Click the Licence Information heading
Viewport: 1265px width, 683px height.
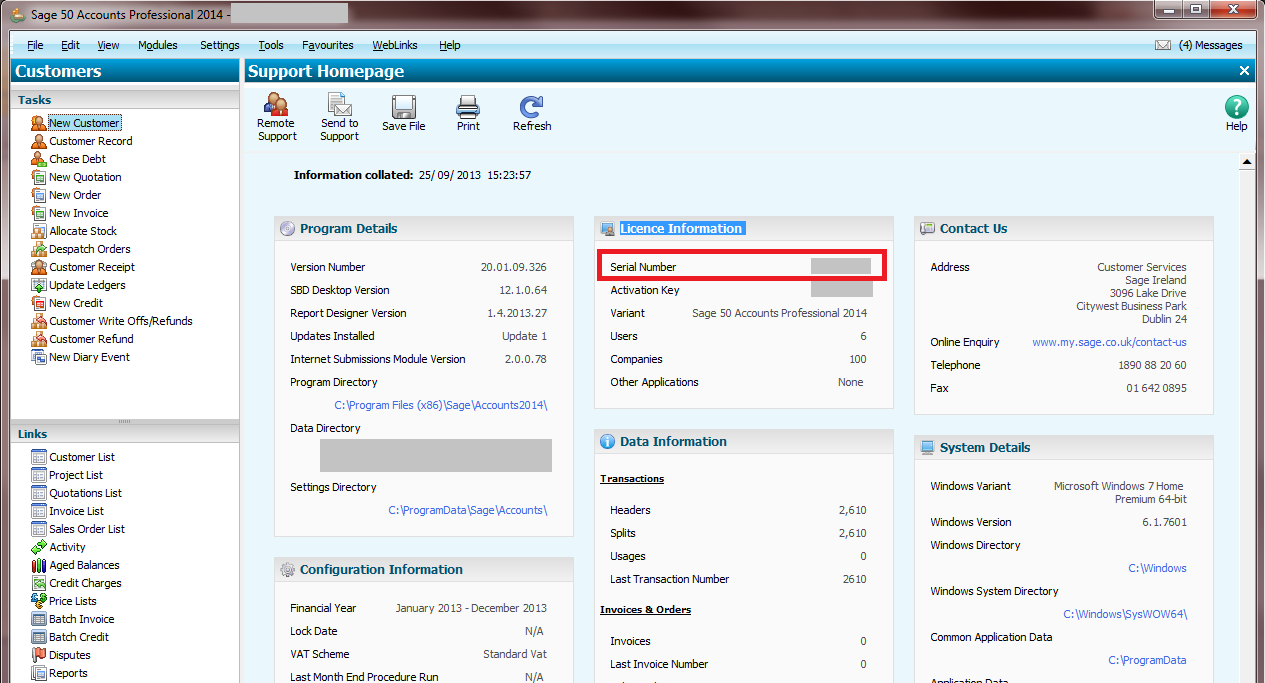(682, 228)
